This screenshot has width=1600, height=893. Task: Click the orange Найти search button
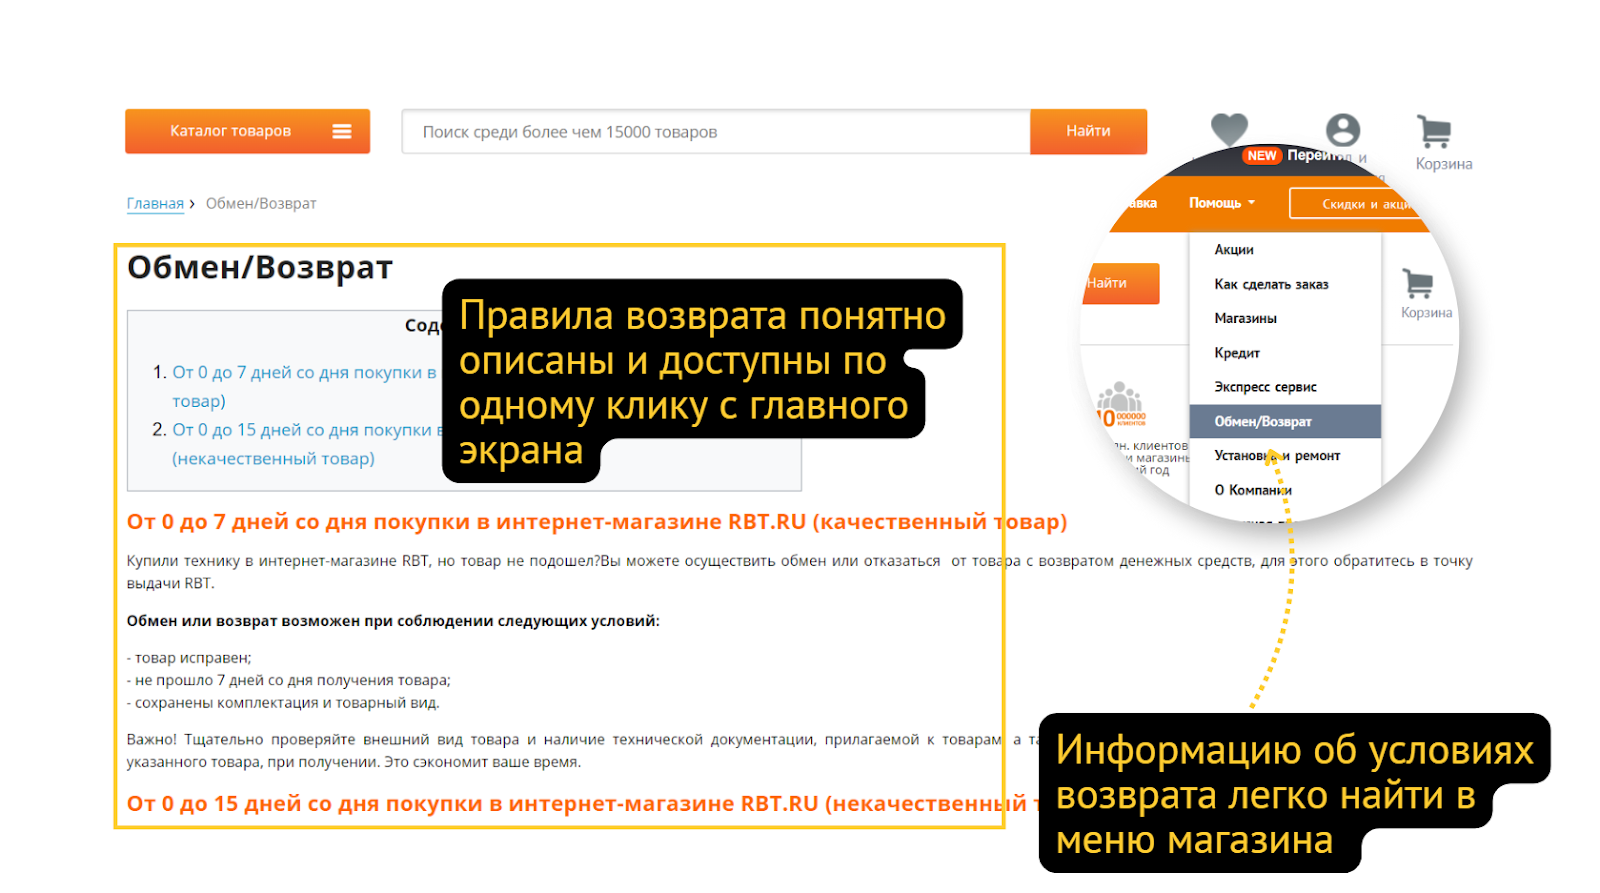tap(1088, 131)
